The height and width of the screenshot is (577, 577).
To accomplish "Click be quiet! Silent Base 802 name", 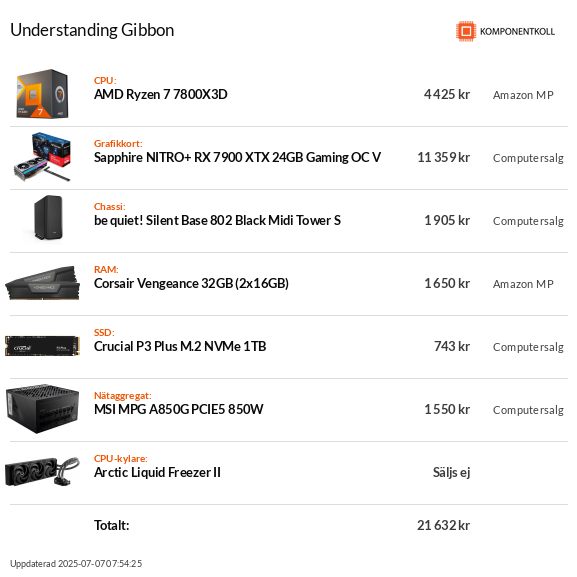I will [217, 220].
